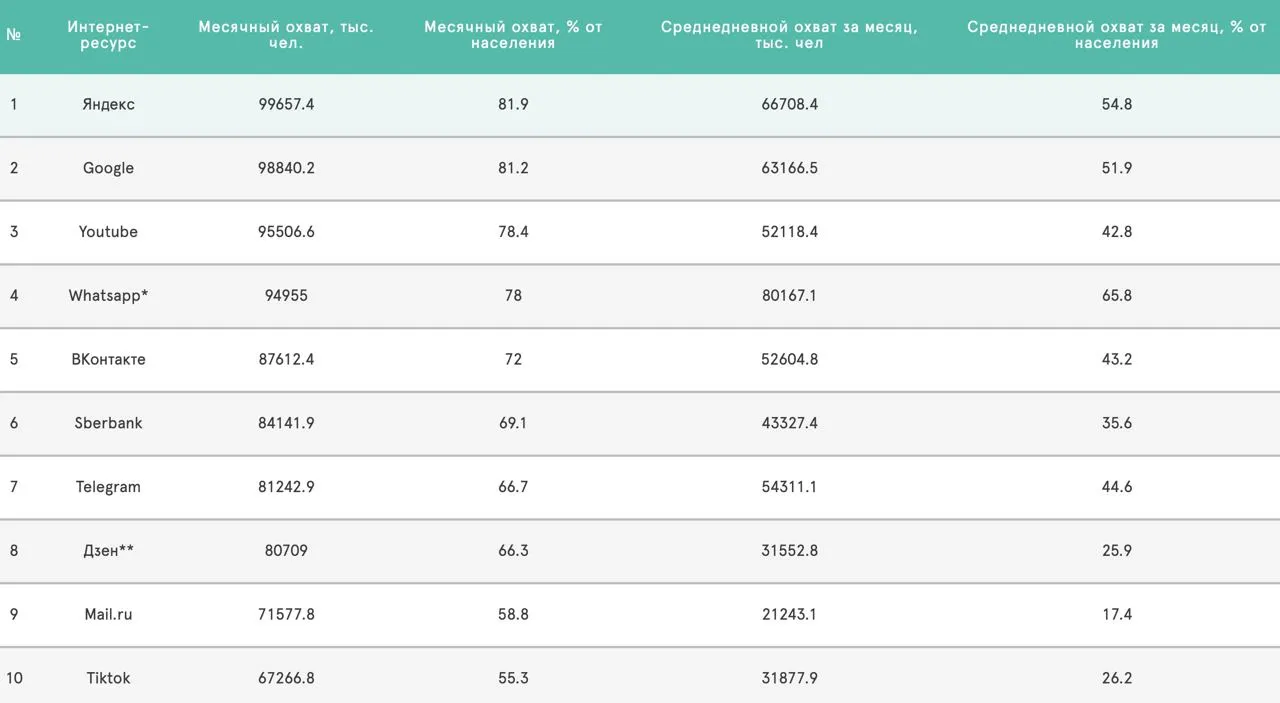1280x703 pixels.
Task: Click value 81242.9 for Telegram
Action: click(286, 487)
